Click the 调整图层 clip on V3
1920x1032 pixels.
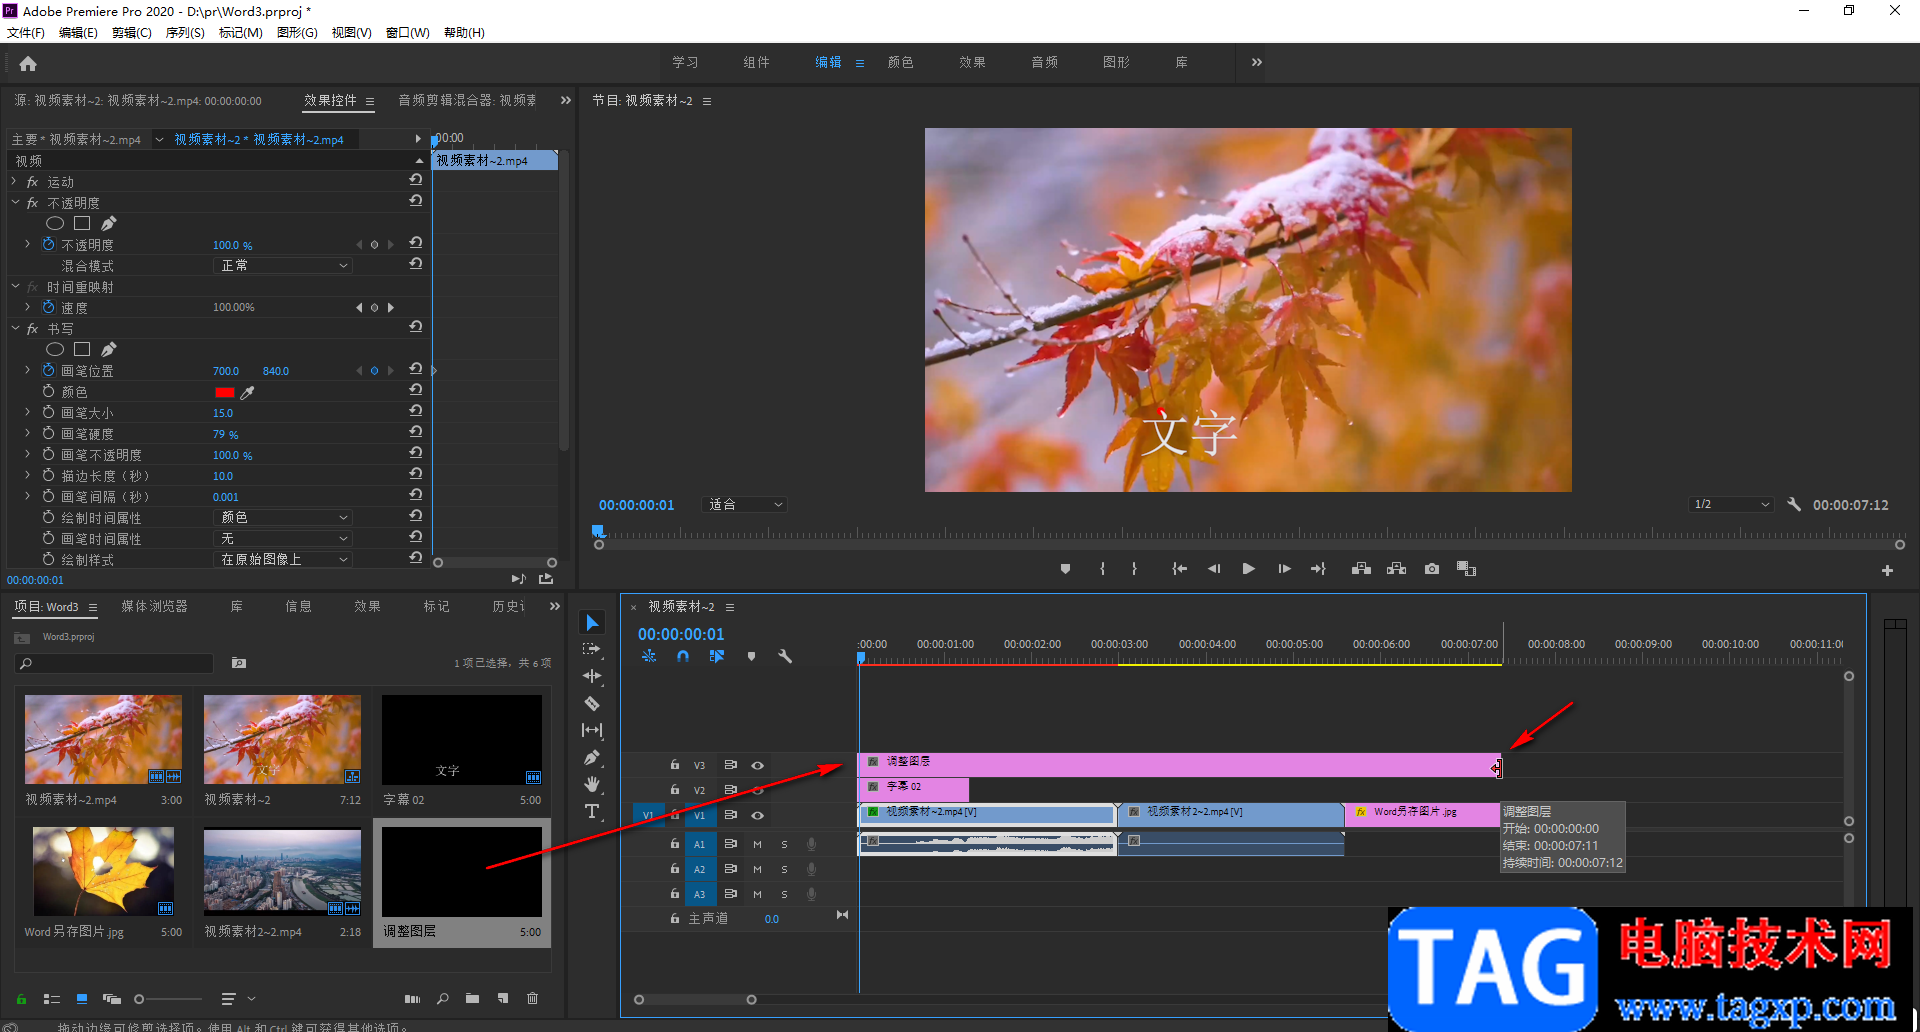tap(1178, 765)
